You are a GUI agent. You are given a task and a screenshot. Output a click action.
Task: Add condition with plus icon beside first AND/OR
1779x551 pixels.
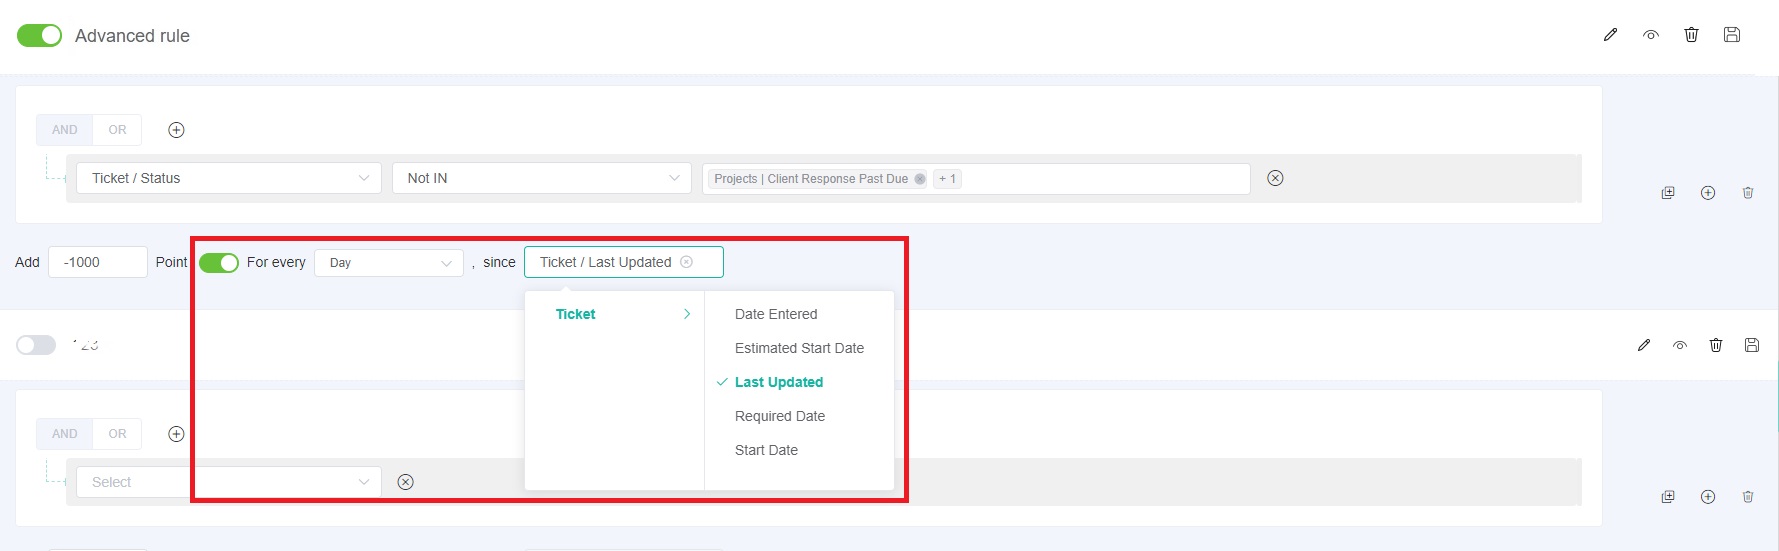point(176,130)
